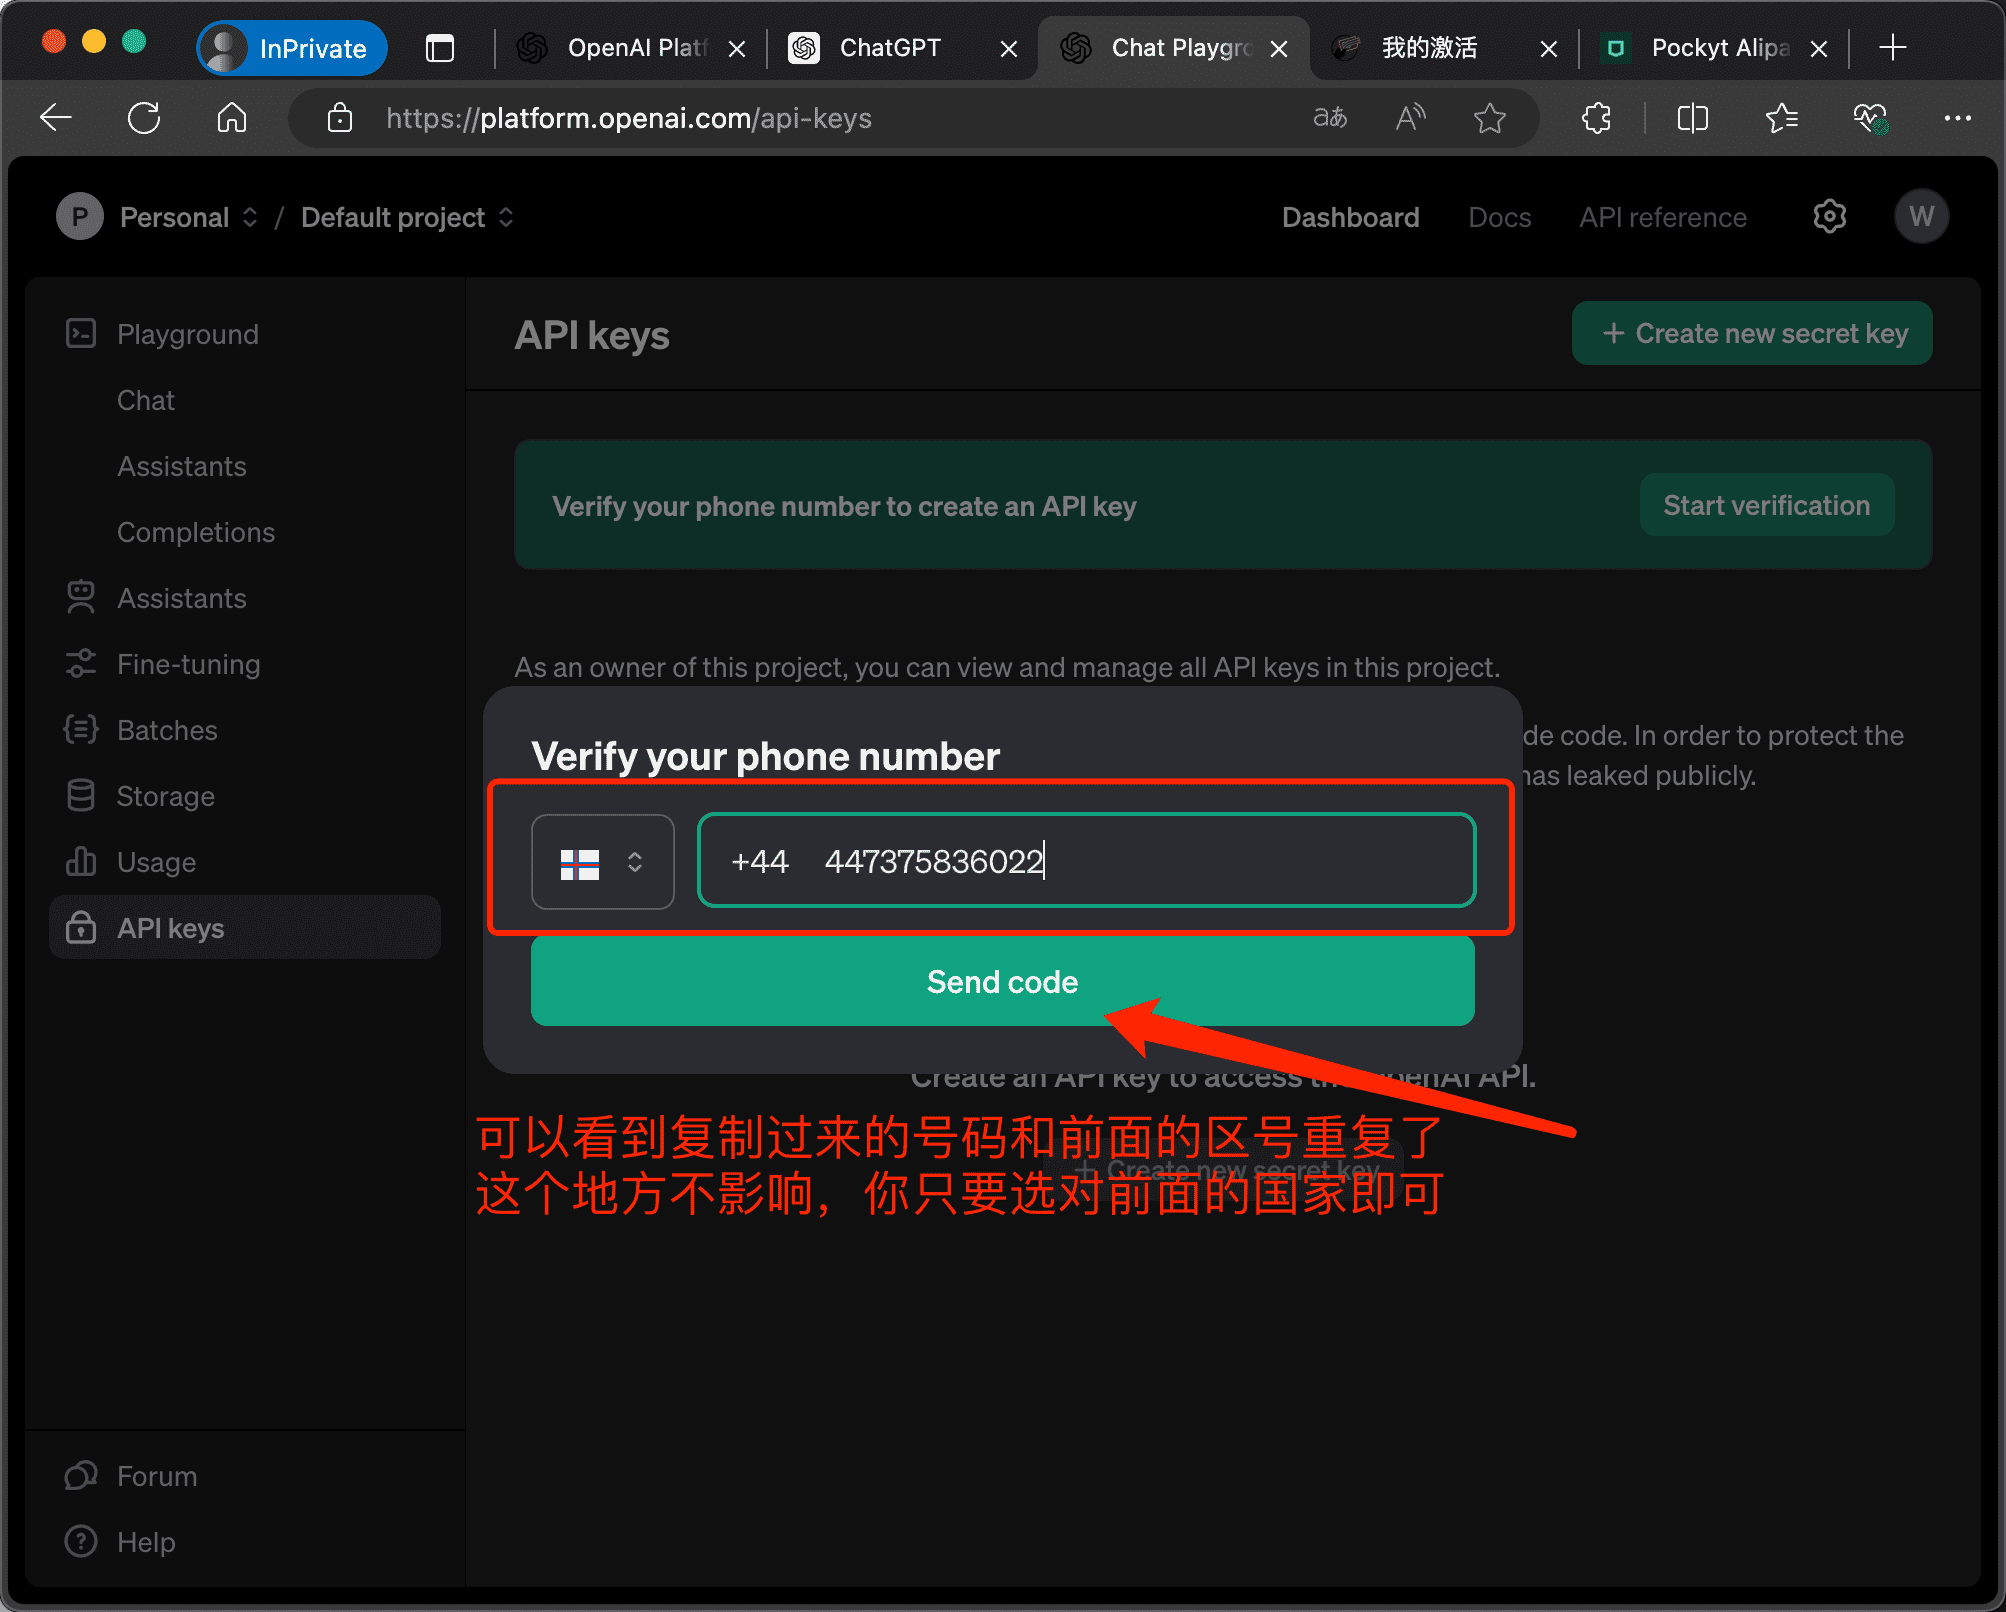
Task: Close the Pockyt Alipay tab
Action: point(1819,49)
